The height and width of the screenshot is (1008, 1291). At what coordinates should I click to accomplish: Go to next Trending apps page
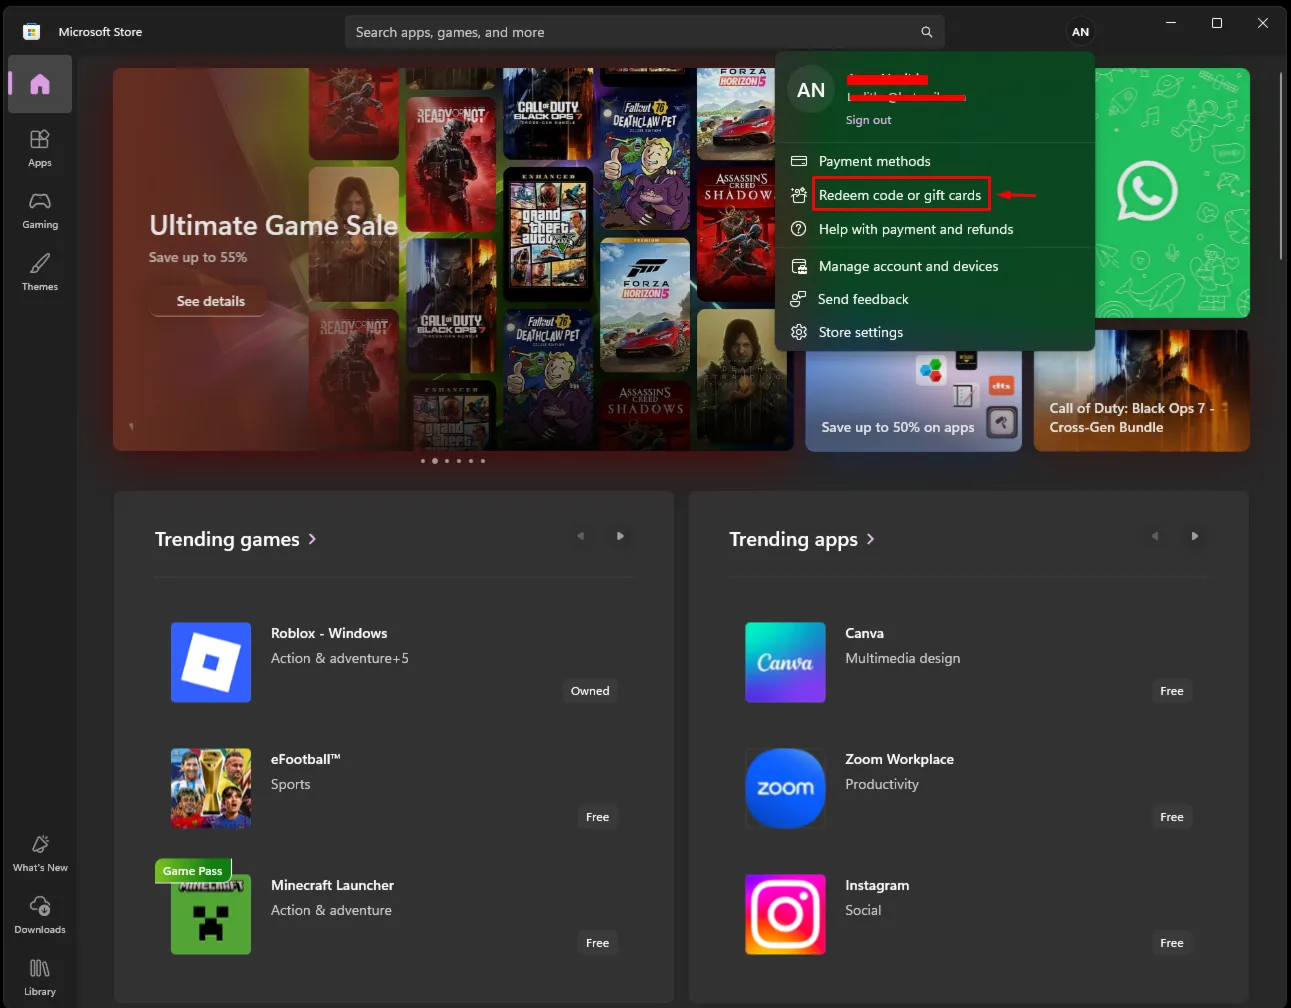(x=1194, y=536)
